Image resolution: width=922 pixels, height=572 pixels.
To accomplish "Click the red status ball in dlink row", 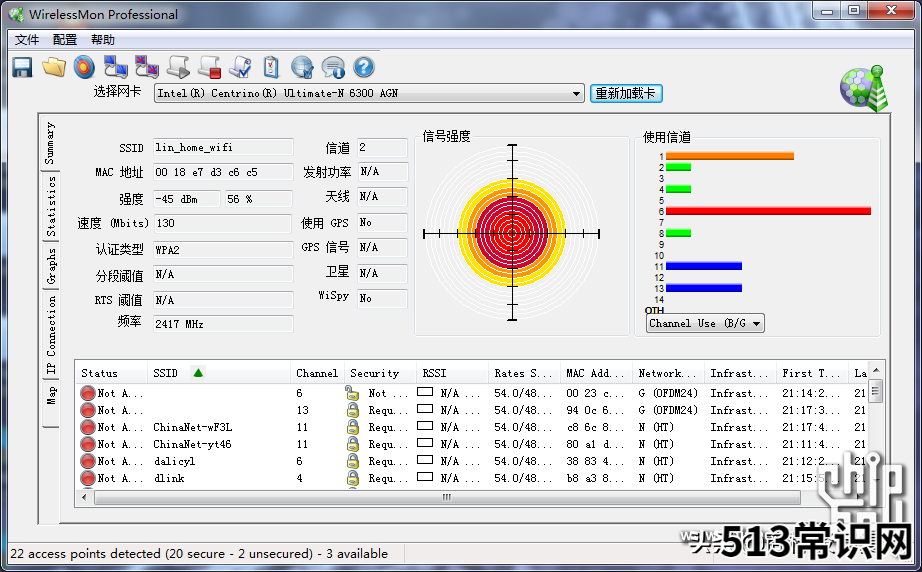I will (88, 479).
